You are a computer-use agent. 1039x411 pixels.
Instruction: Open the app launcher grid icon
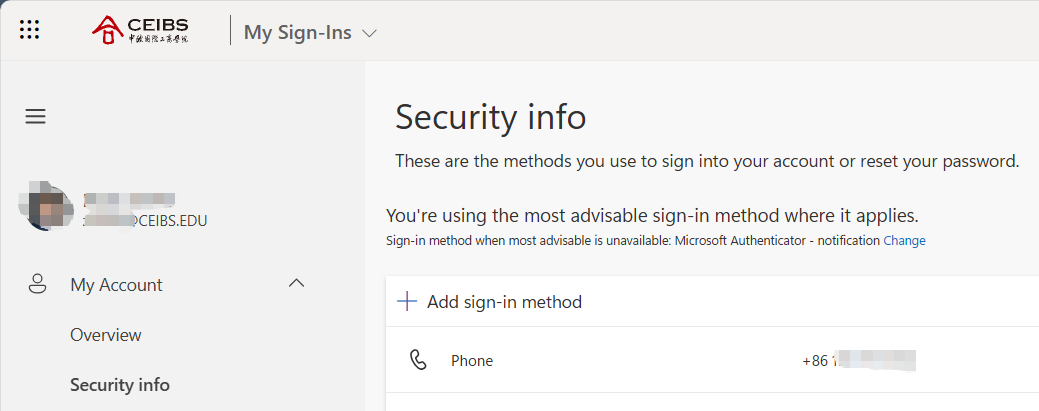coord(29,30)
